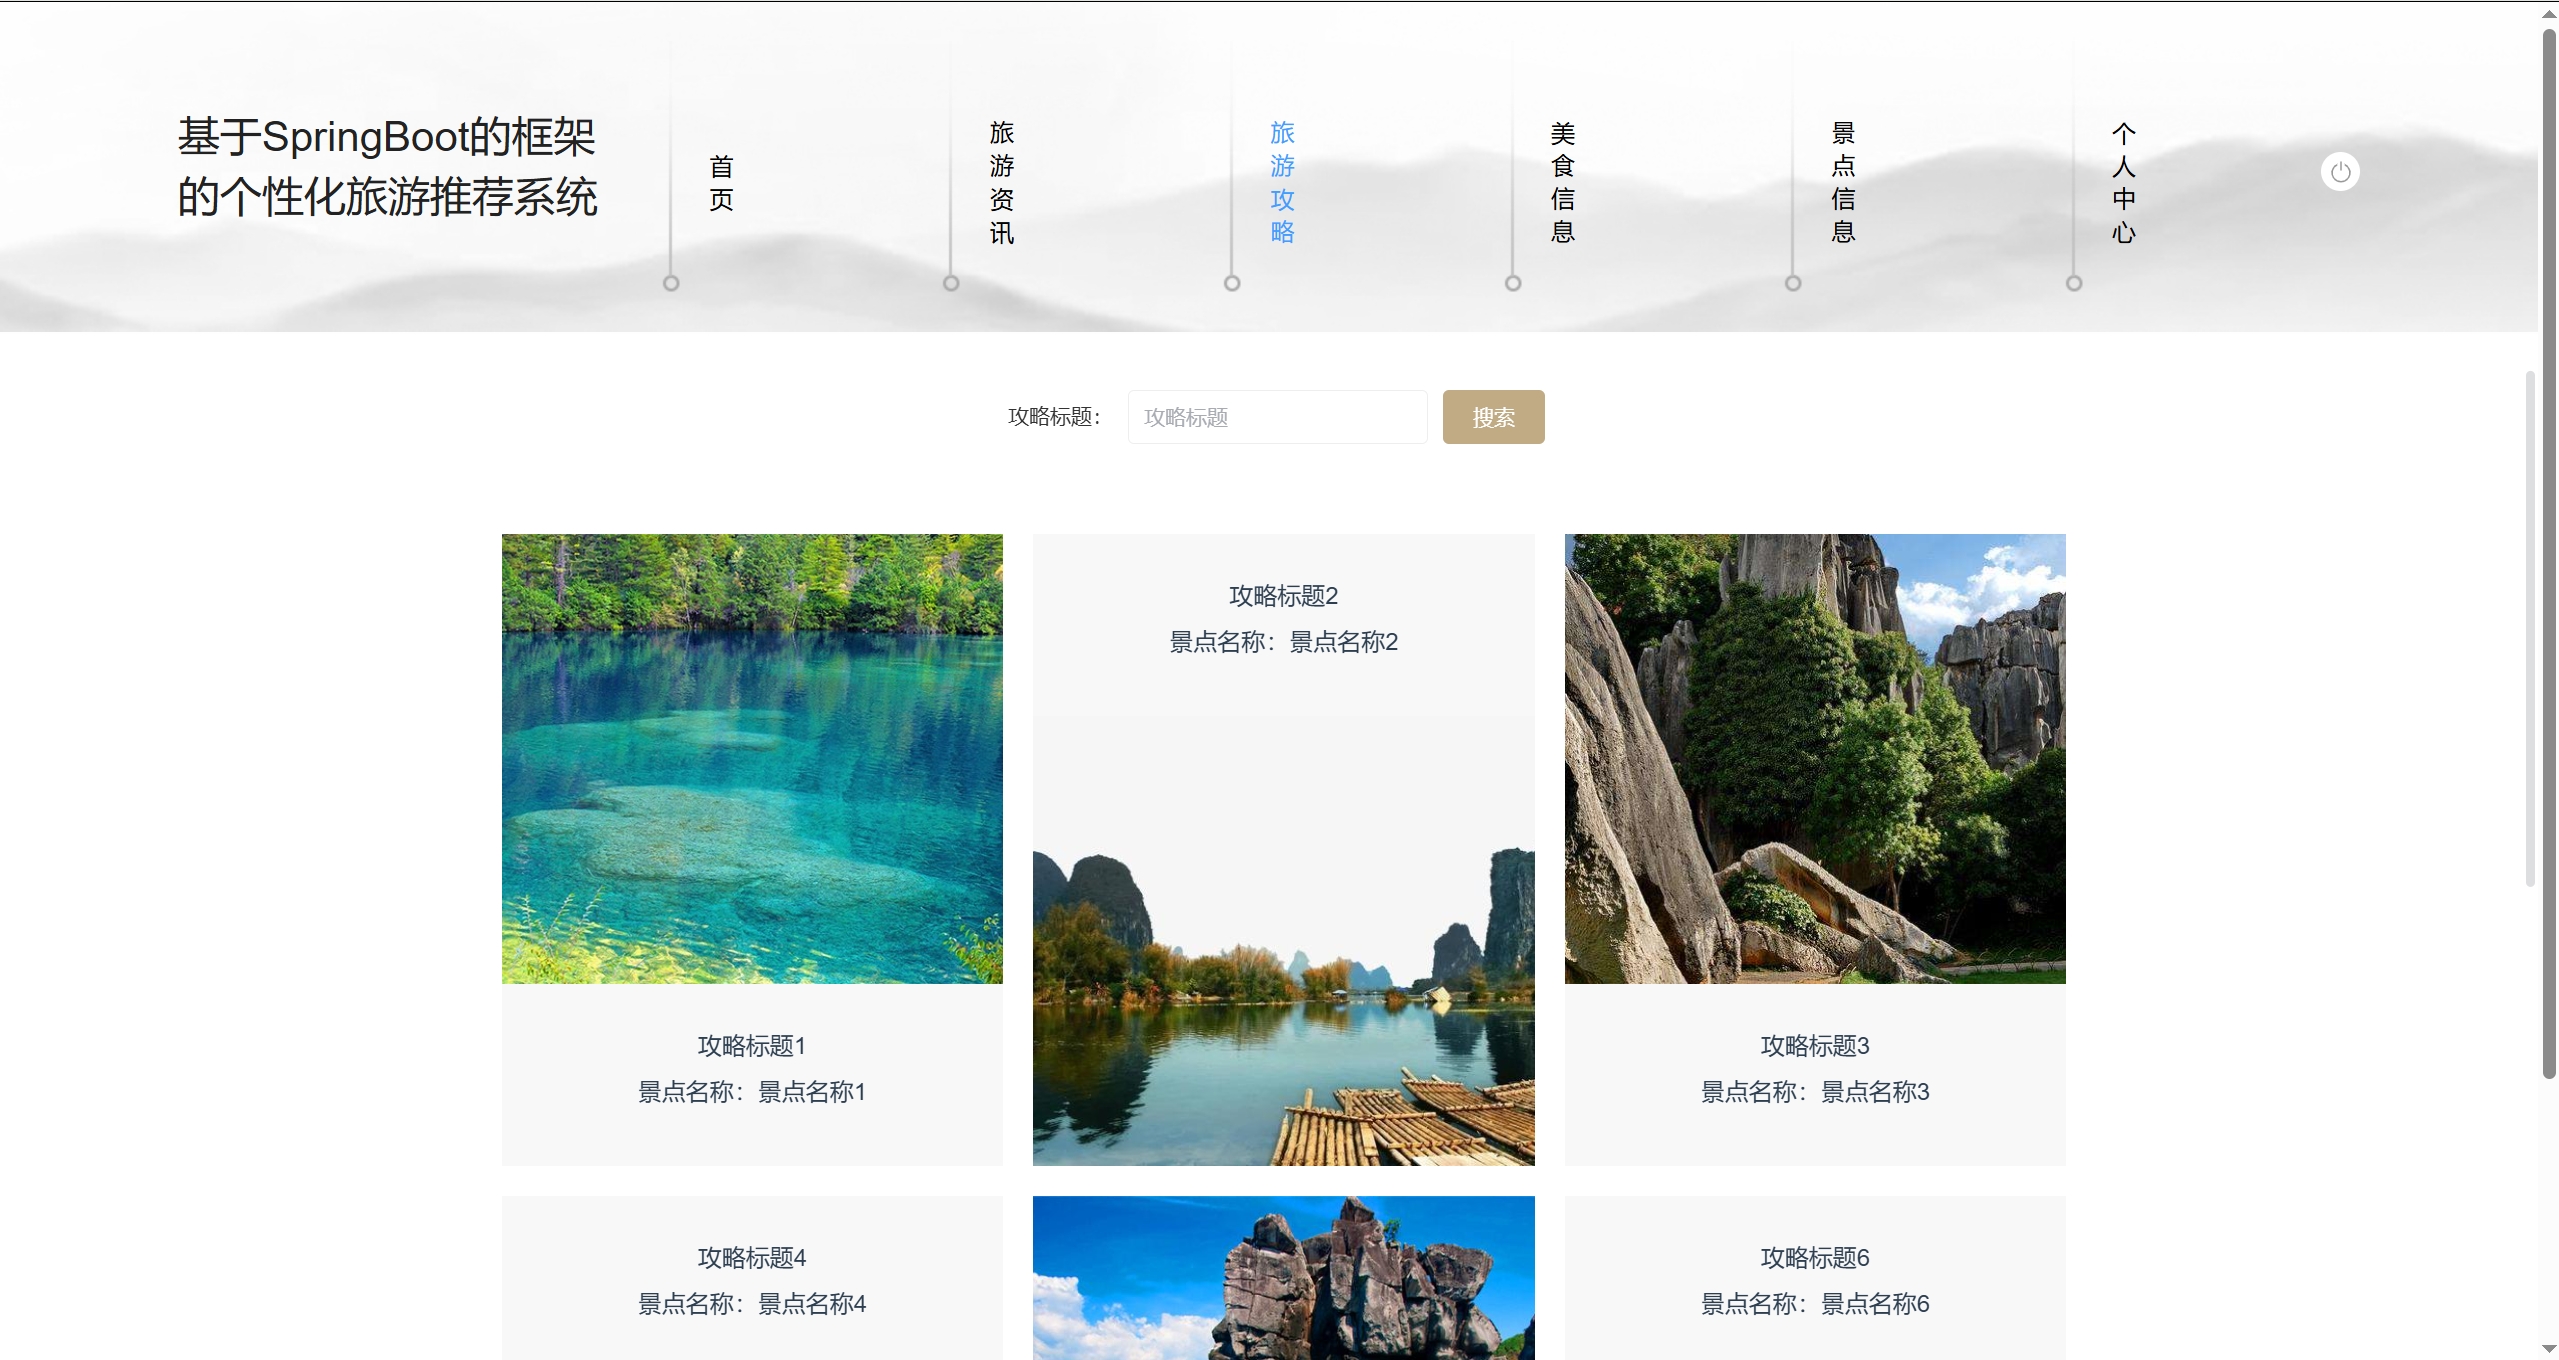Open the rocky peaks photo in second row
Screen dimensions: 2559x1360
tap(1283, 1278)
